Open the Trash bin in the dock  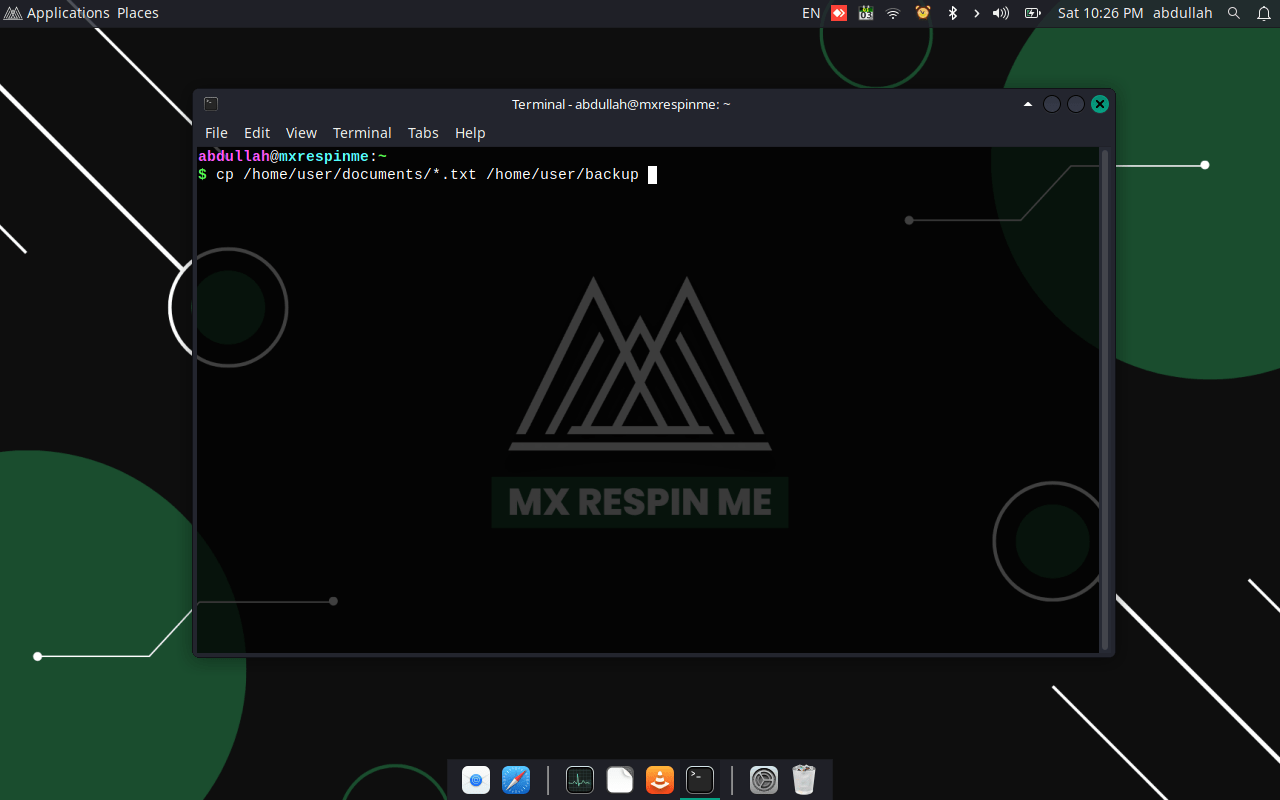tap(804, 780)
